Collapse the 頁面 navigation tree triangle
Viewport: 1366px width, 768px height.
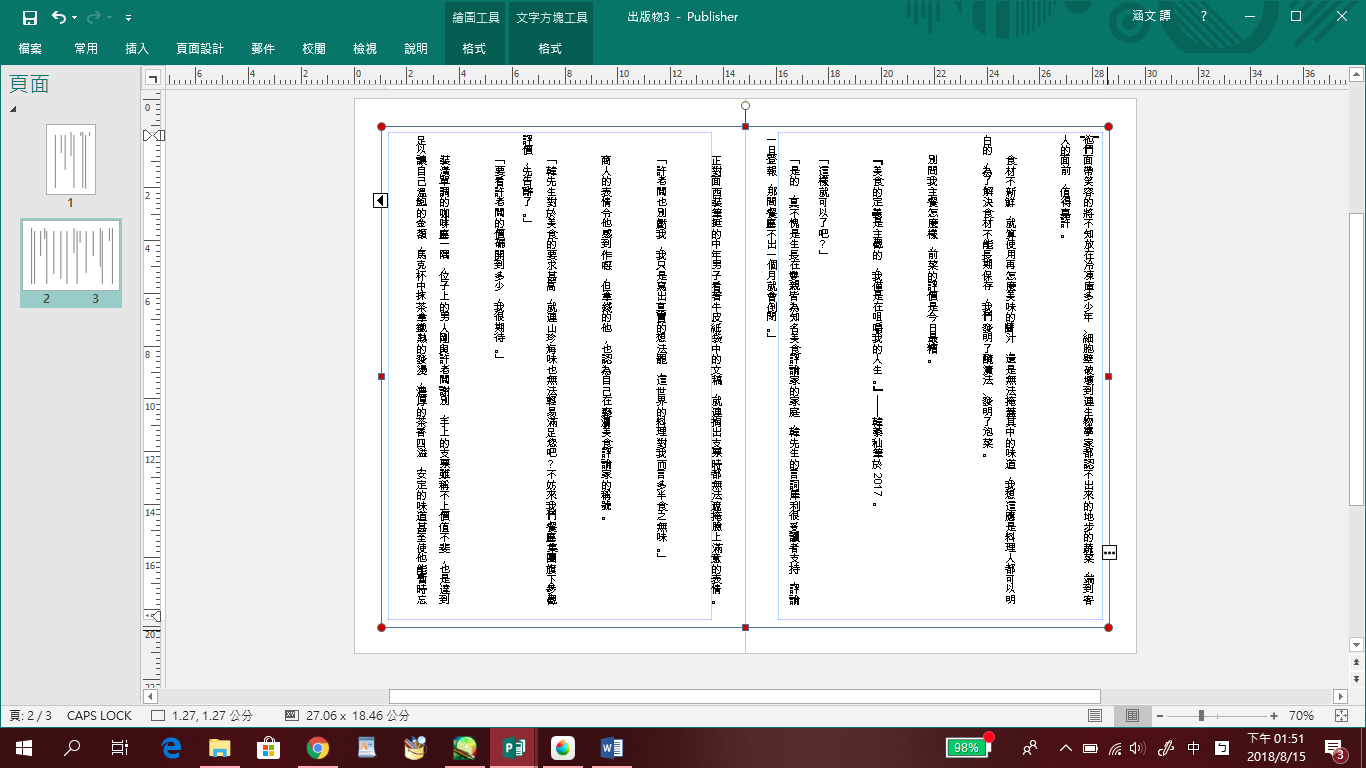(x=14, y=108)
